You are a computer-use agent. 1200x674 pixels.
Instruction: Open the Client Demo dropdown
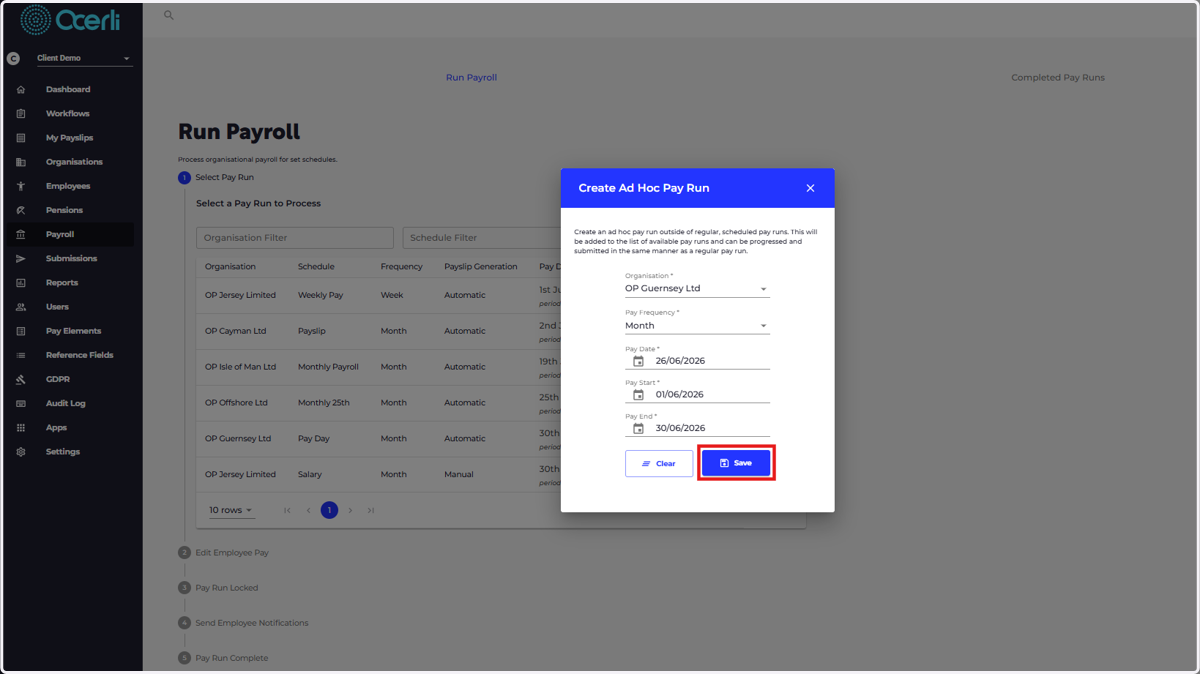(83, 59)
